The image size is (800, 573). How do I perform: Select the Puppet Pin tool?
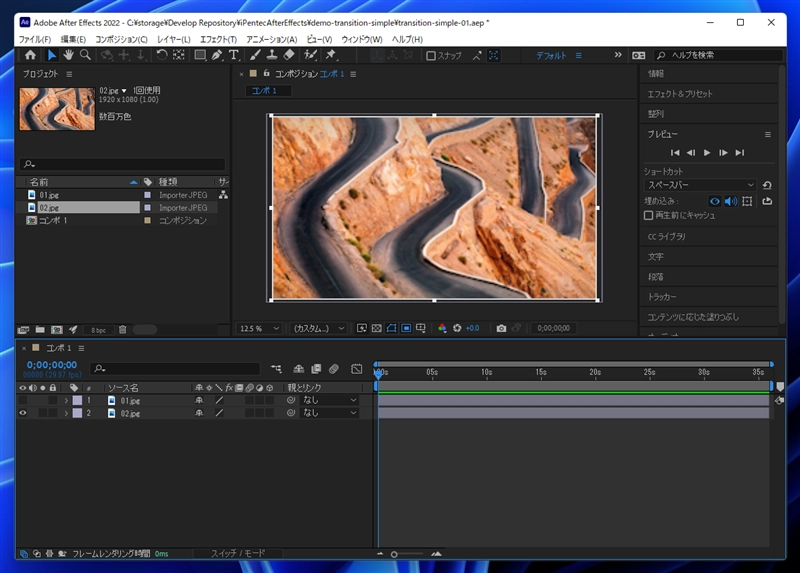331,55
